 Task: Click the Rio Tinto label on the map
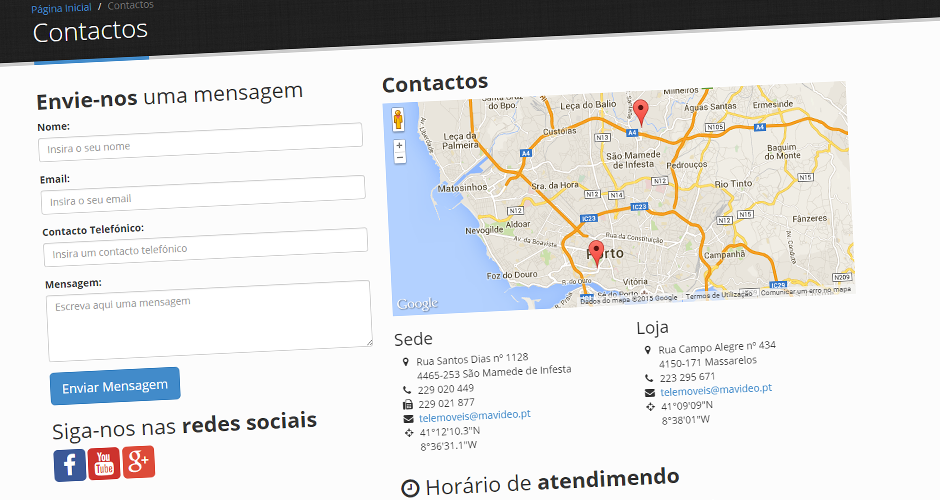(733, 184)
